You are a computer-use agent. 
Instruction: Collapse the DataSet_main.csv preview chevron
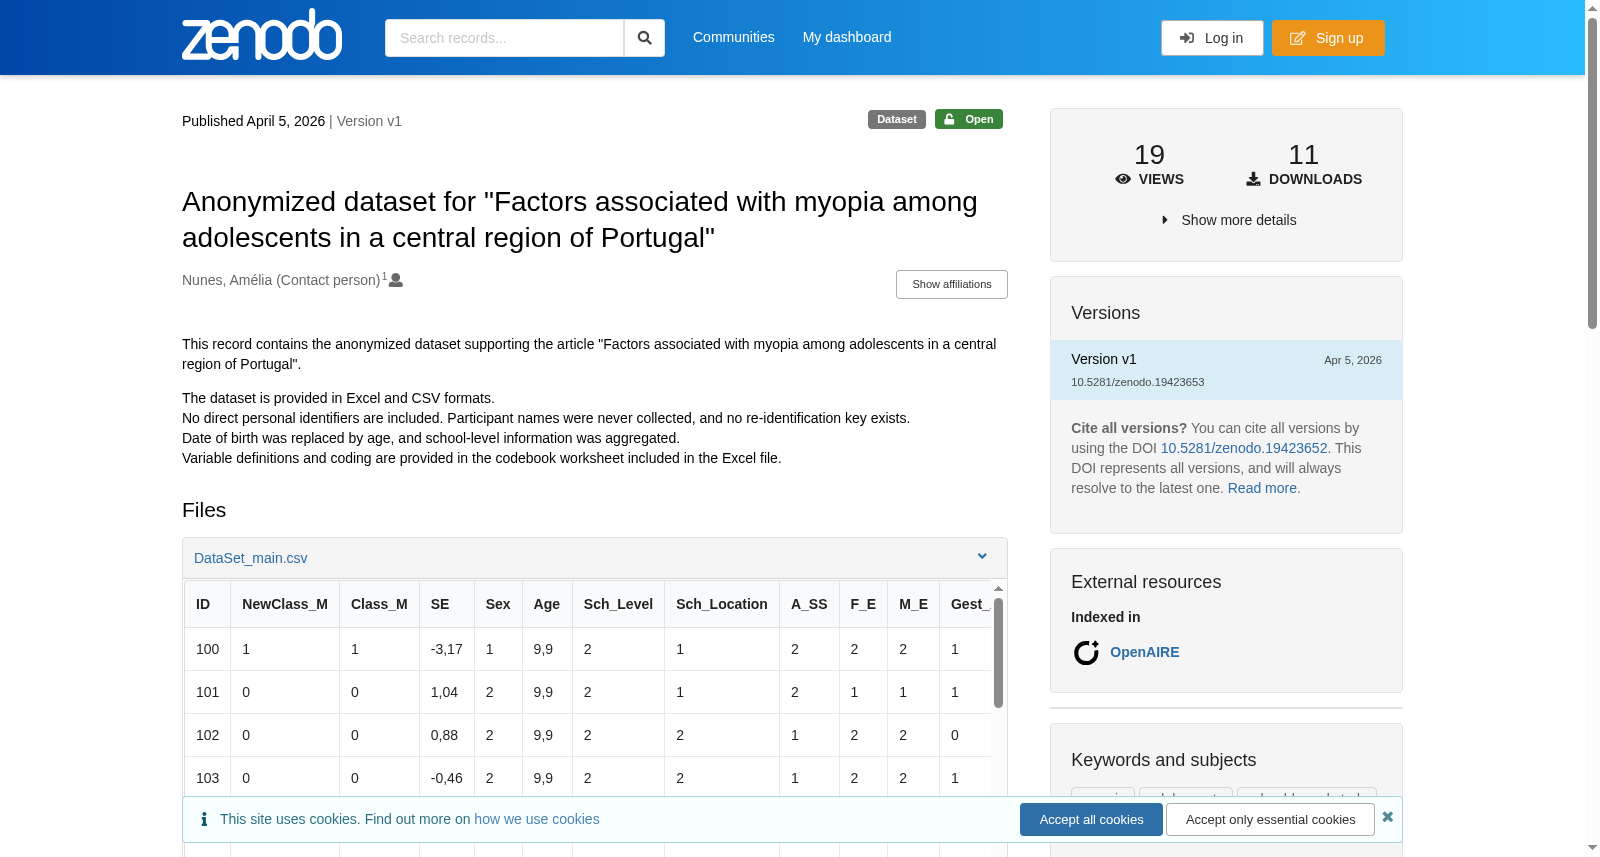coord(982,557)
